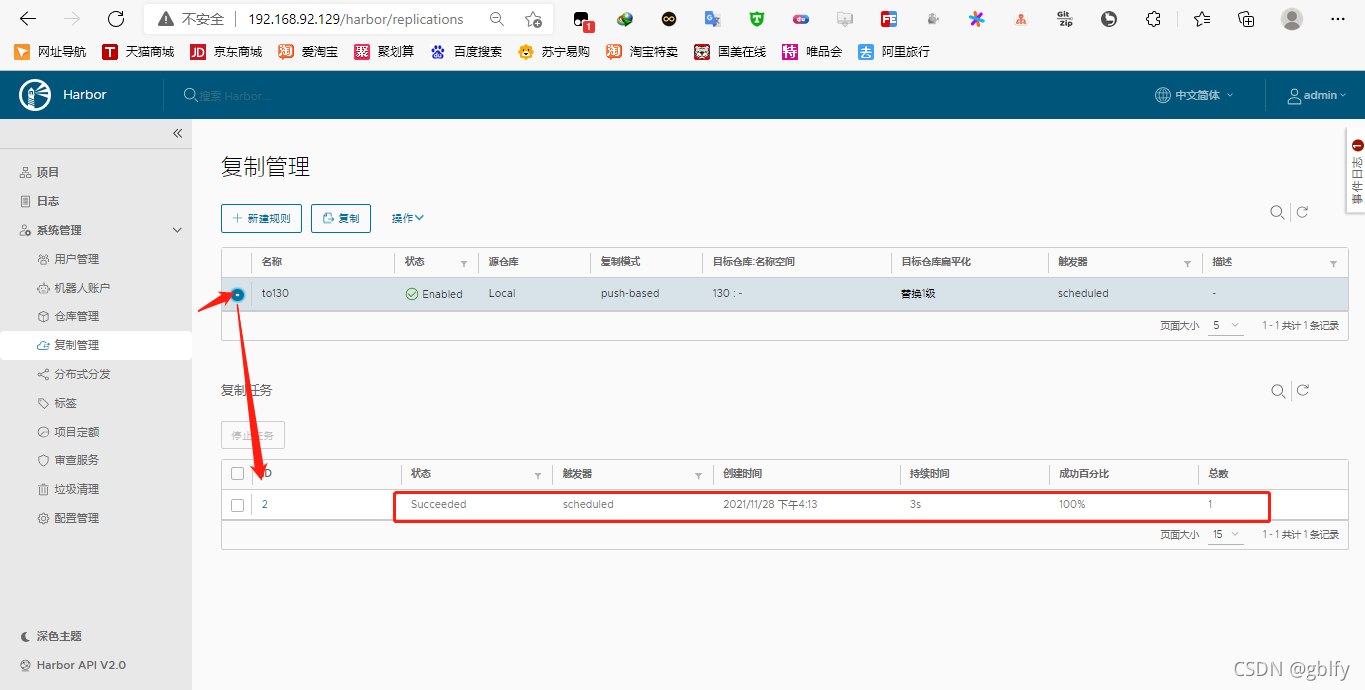Focus the 搜索 Harbor search field

pyautogui.click(x=234, y=95)
